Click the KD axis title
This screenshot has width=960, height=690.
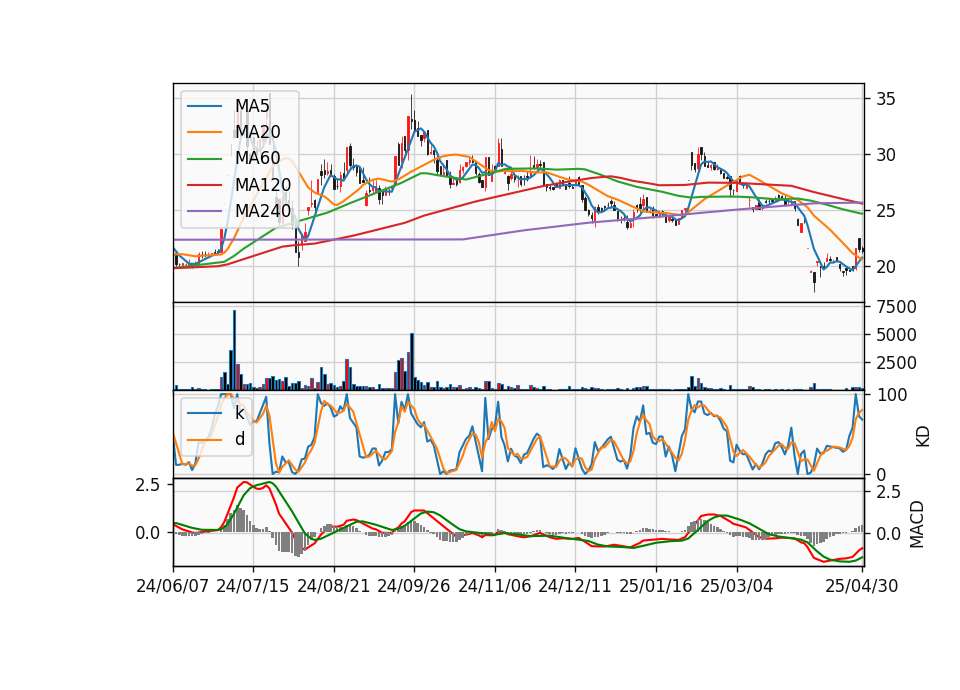(x=923, y=436)
